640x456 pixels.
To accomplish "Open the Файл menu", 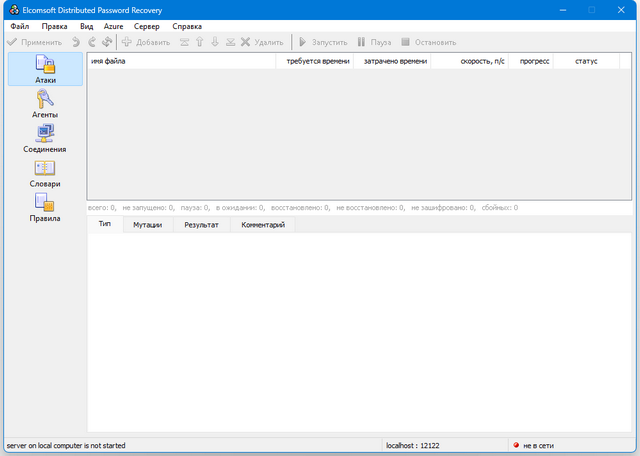I will click(20, 26).
